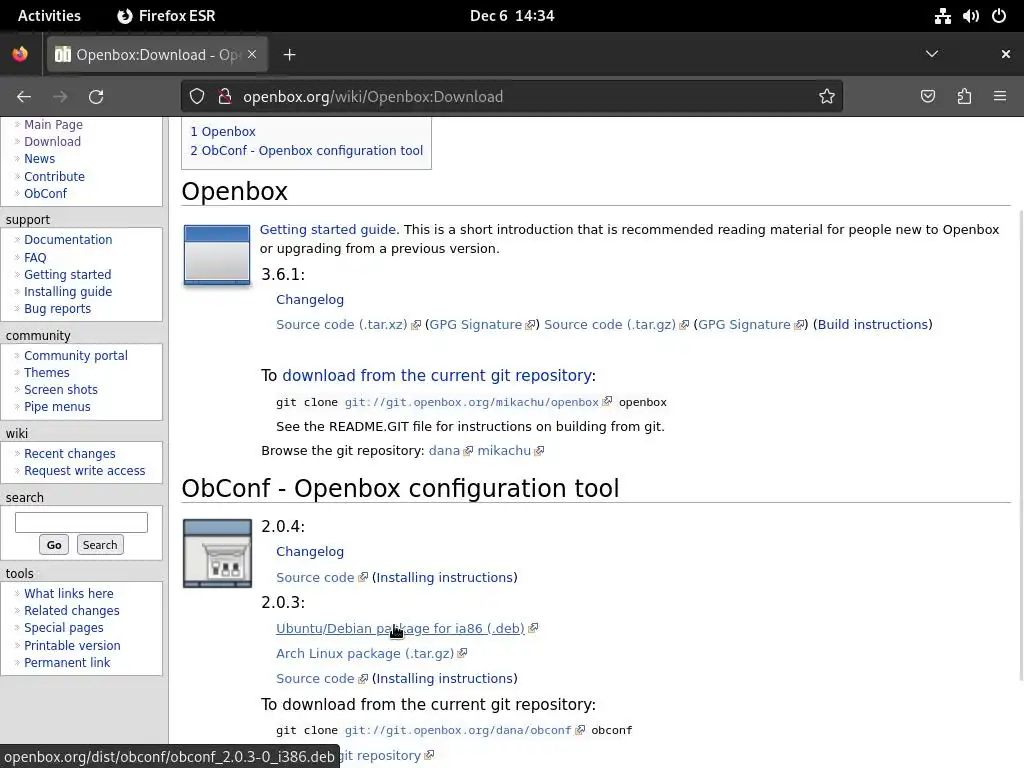Open the Contribute sidebar link

pos(54,176)
